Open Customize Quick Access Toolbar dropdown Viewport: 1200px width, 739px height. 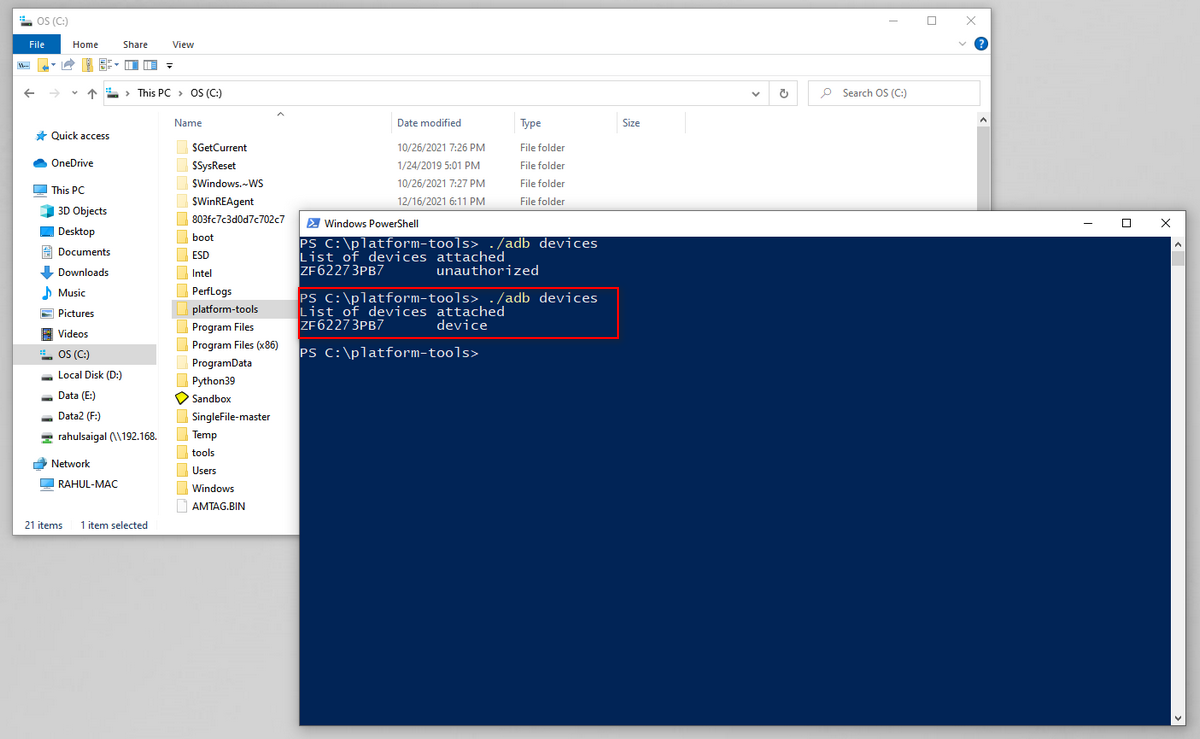tap(169, 66)
